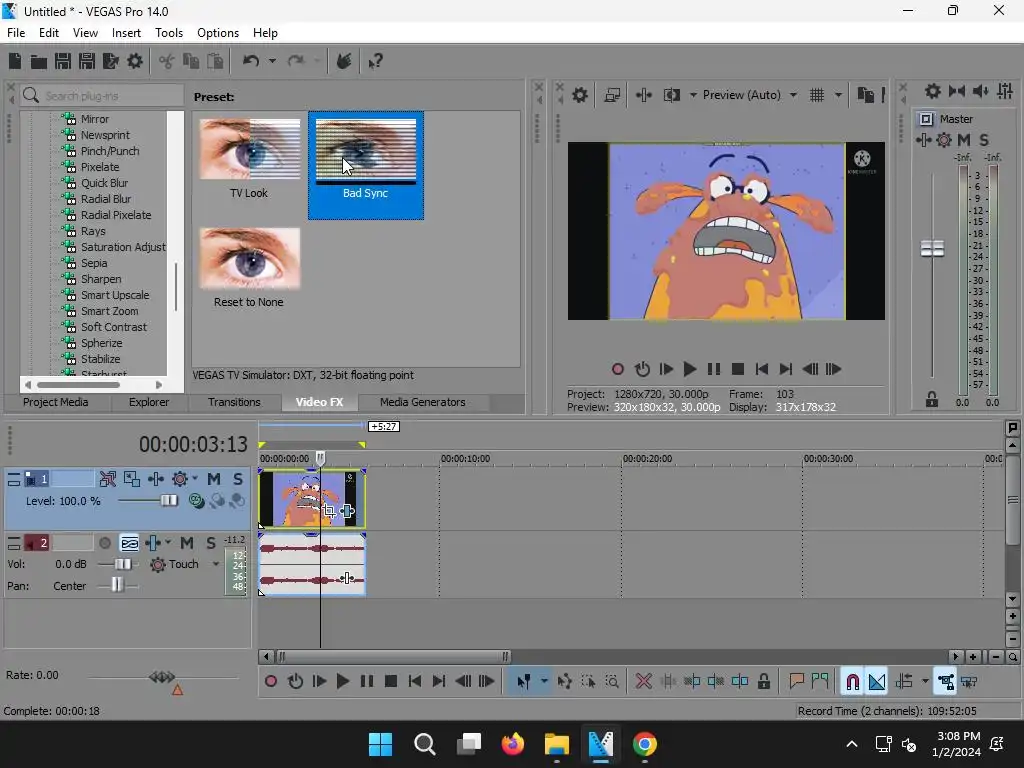Click the Downmix Output icon in Master
The width and height of the screenshot is (1024, 768).
click(x=957, y=91)
